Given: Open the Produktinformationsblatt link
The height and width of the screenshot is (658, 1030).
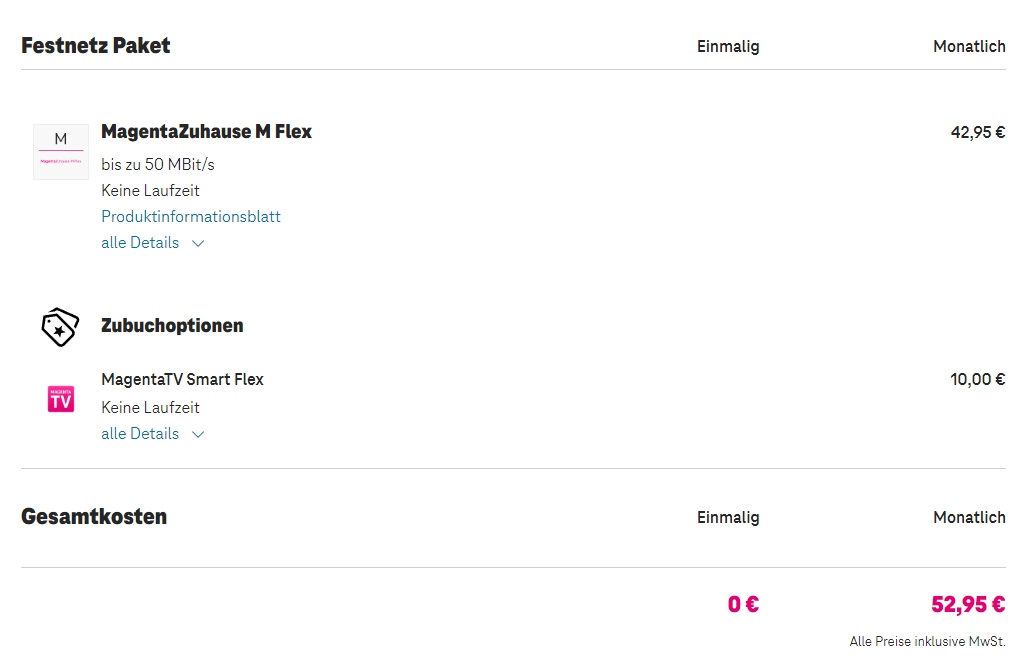Looking at the screenshot, I should (191, 217).
